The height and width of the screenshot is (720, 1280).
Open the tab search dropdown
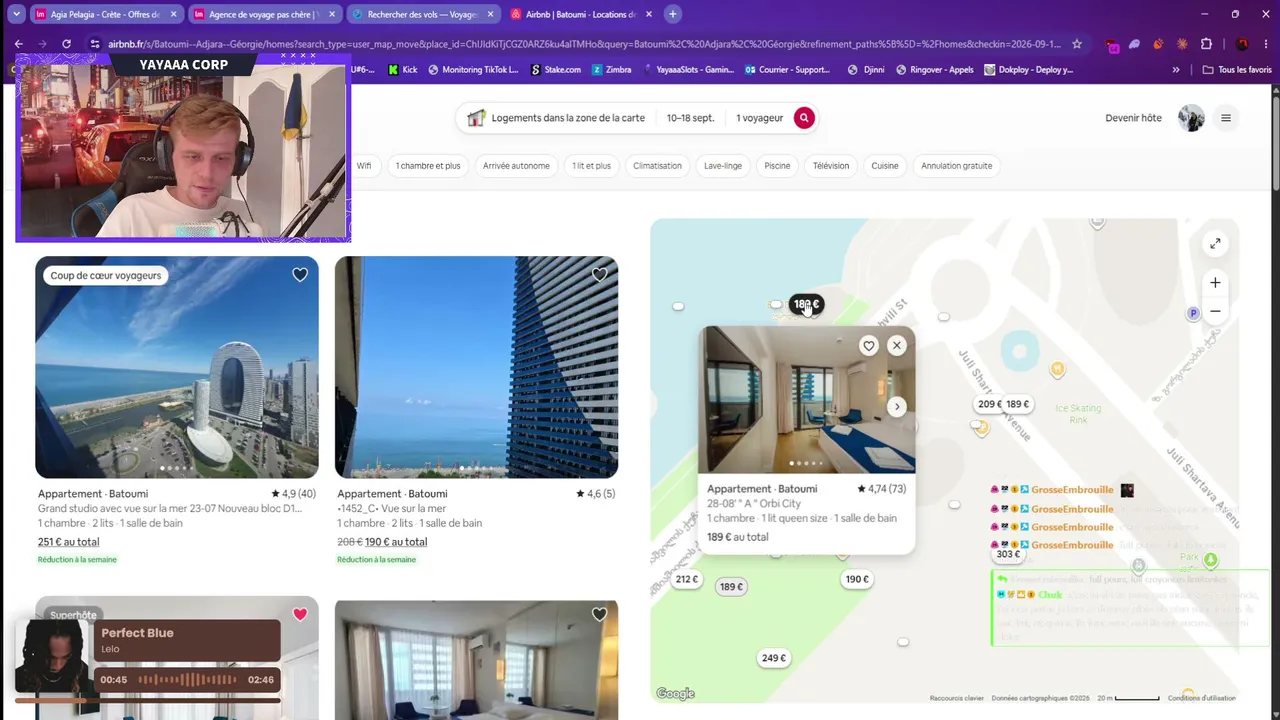16,14
